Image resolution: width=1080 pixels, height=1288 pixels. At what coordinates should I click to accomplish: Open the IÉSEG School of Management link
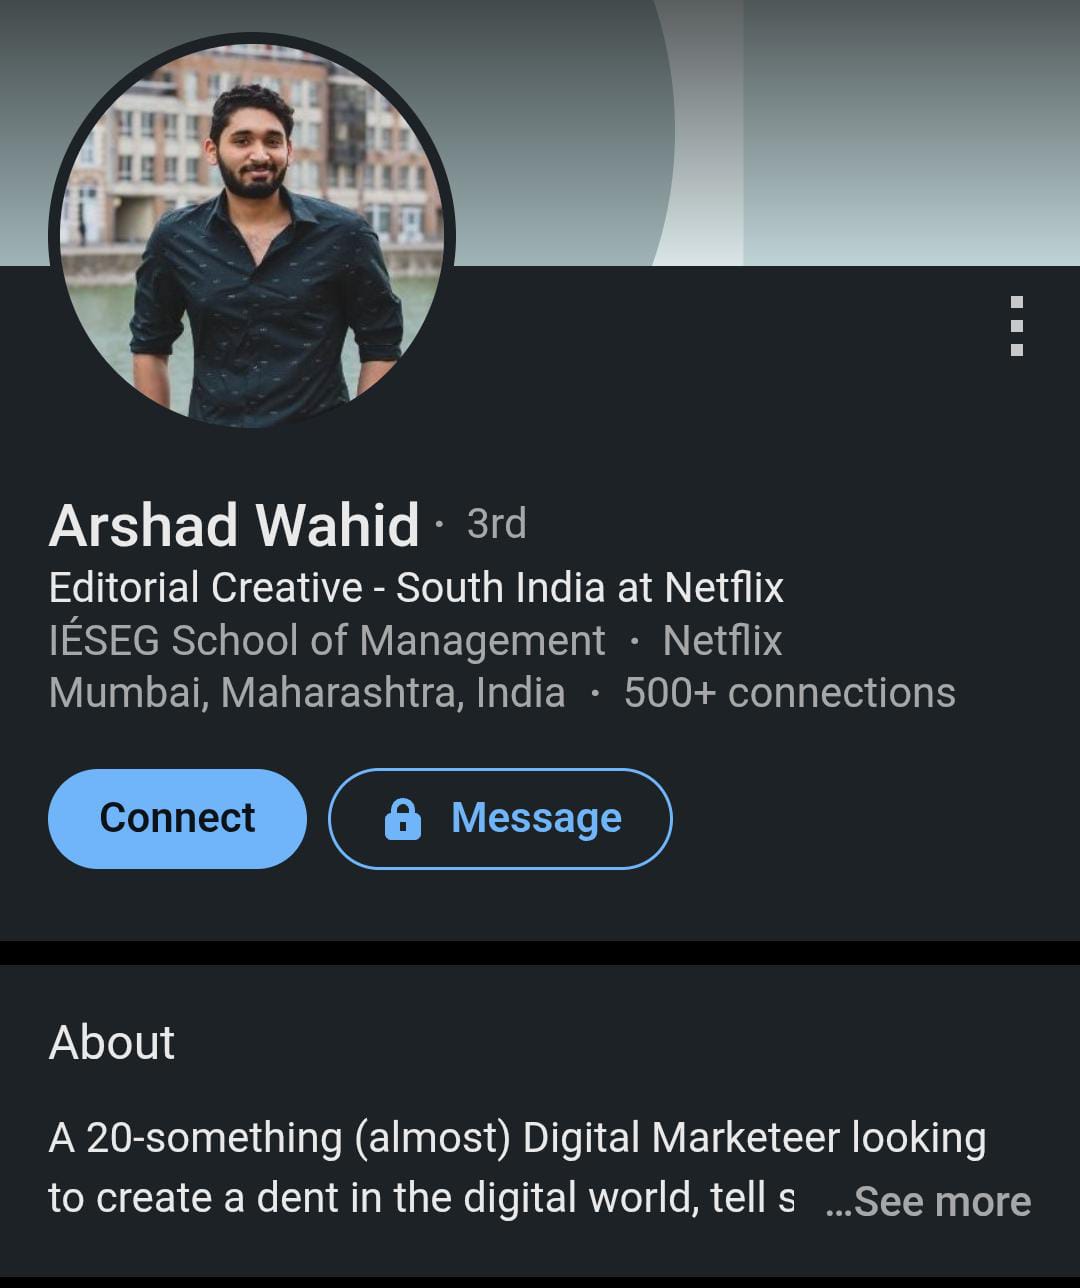pyautogui.click(x=327, y=641)
